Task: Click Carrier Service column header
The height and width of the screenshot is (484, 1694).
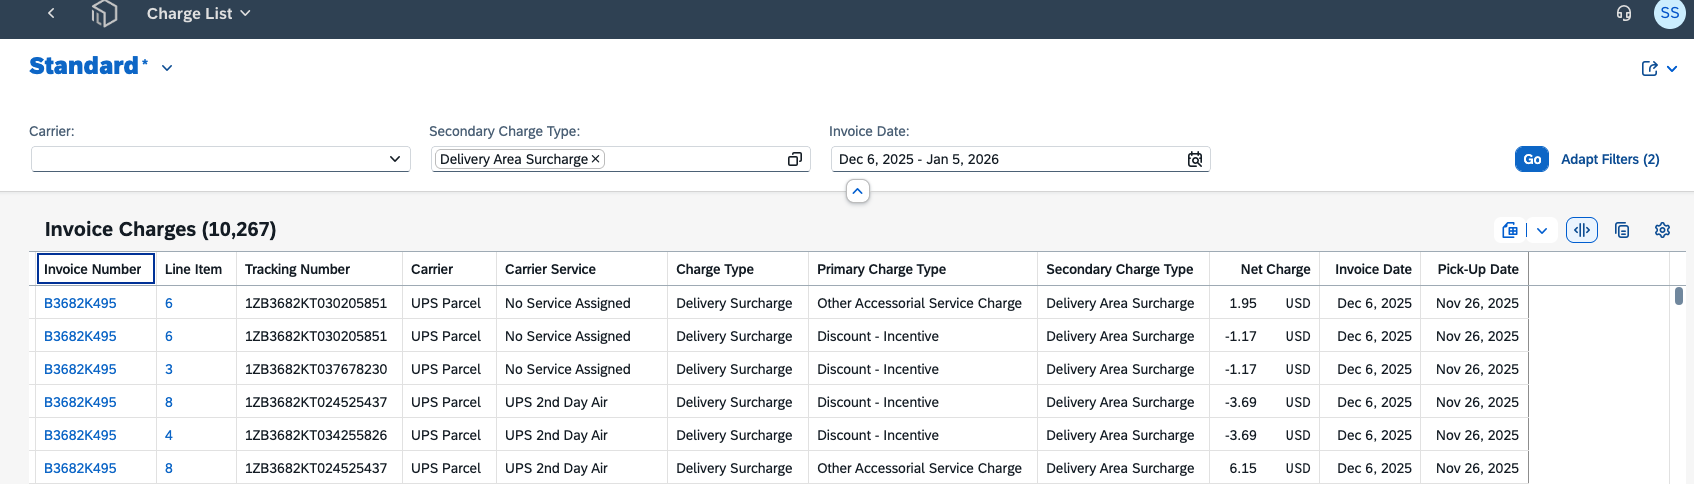Action: (x=581, y=269)
